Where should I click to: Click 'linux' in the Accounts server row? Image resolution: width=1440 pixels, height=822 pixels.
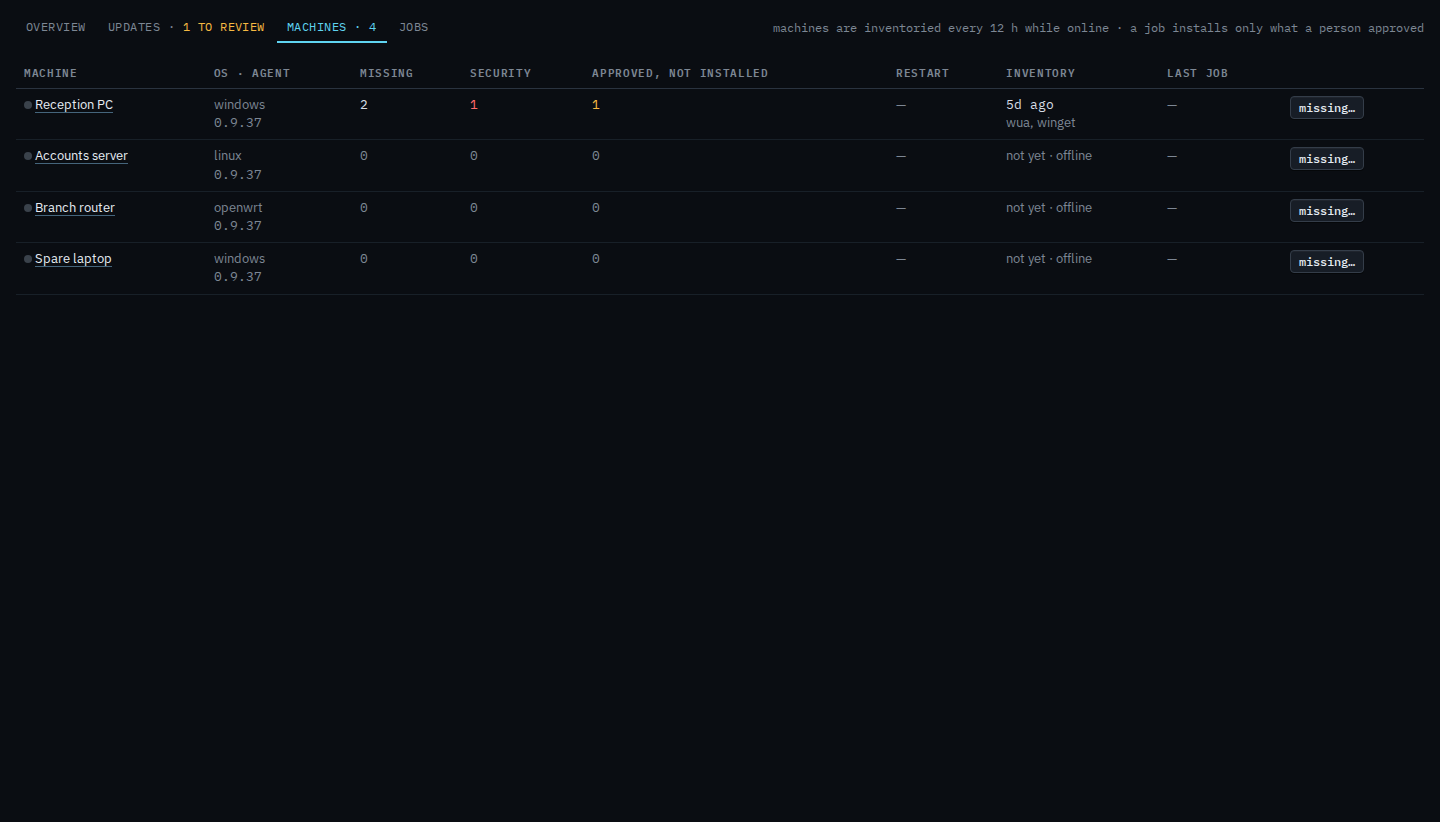point(228,156)
